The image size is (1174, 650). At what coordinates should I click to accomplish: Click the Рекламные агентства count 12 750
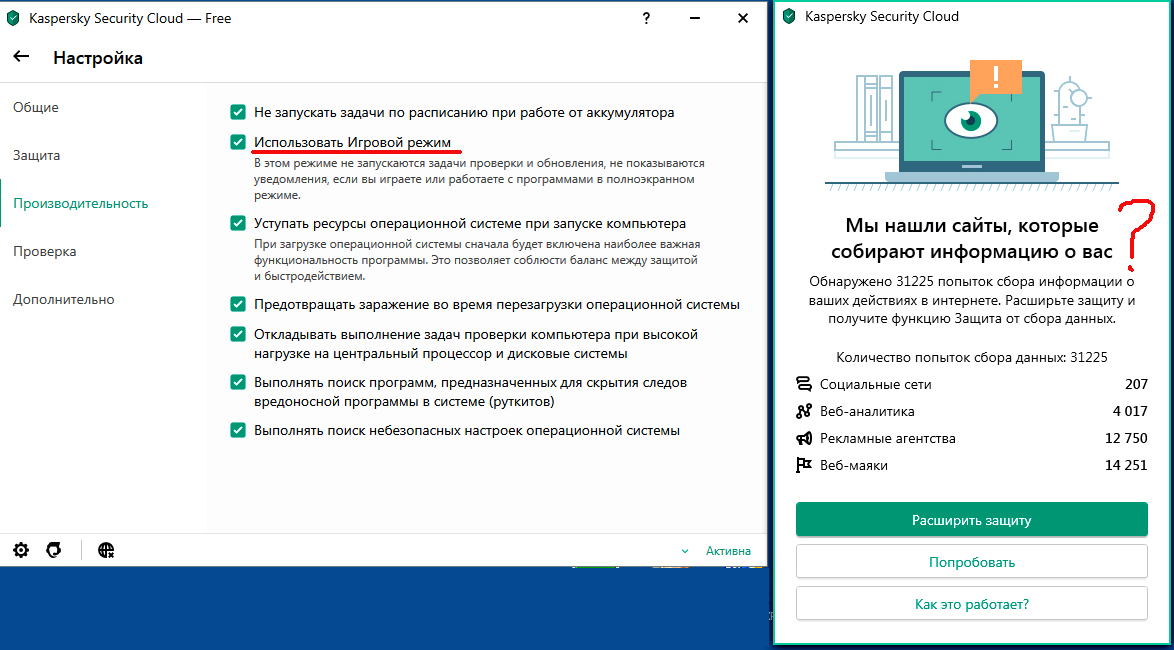[x=1126, y=438]
